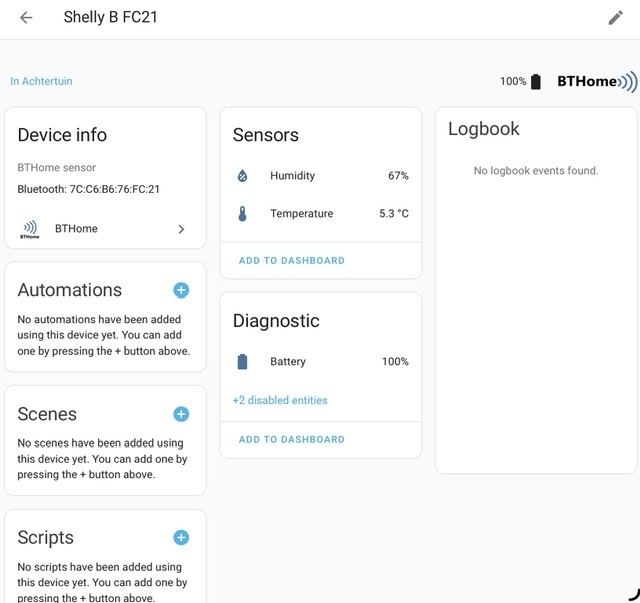This screenshot has height=603, width=640.
Task: Go back using the arrow icon
Action: coord(26,18)
